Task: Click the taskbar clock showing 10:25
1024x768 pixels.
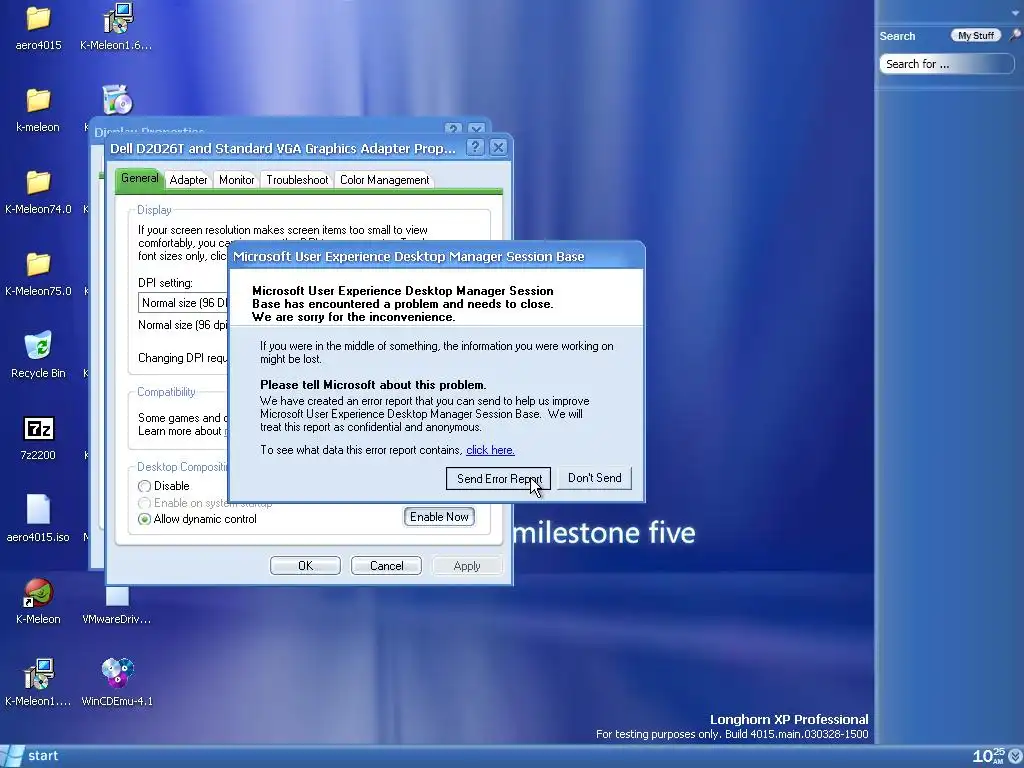Action: (x=988, y=756)
